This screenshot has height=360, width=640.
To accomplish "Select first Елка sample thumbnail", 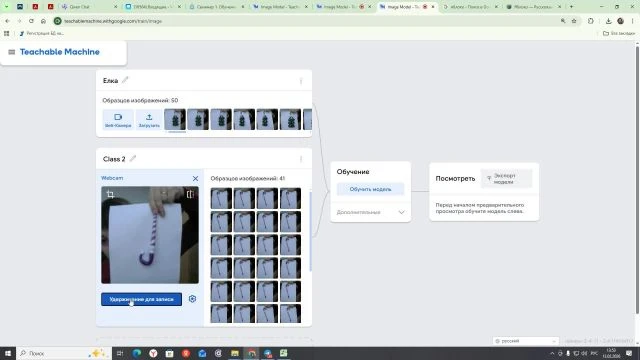I will click(x=175, y=119).
